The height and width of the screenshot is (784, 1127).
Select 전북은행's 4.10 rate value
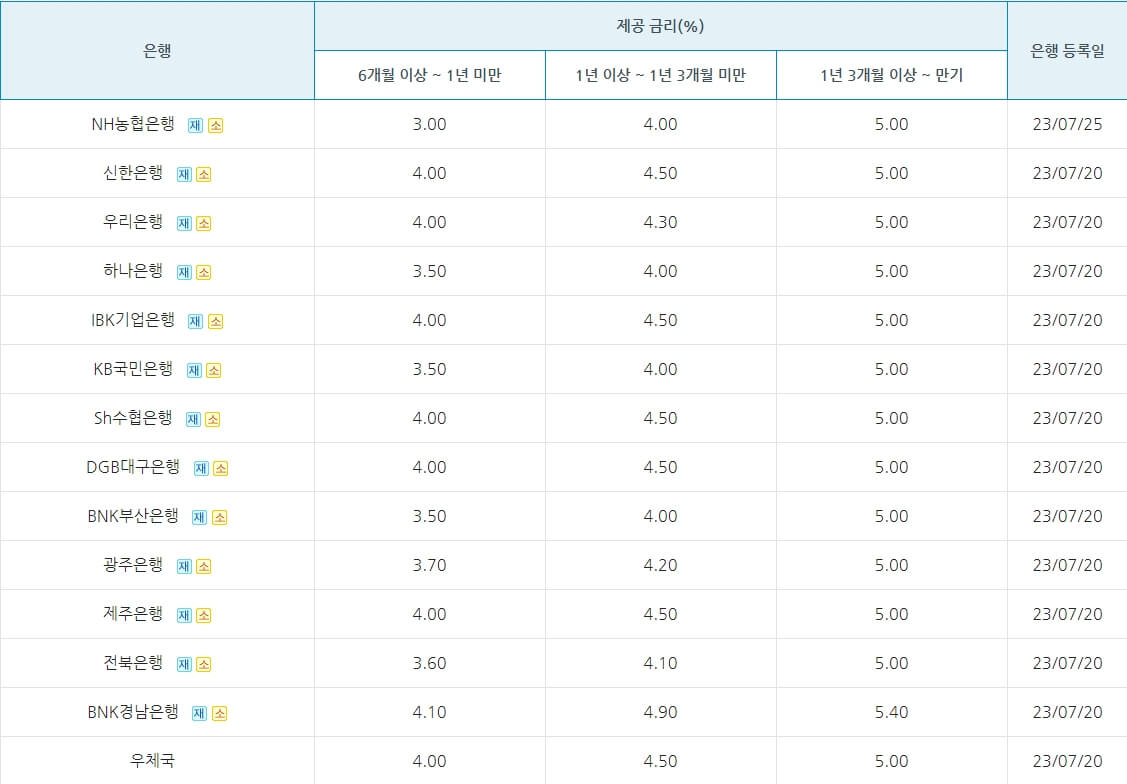coord(661,663)
